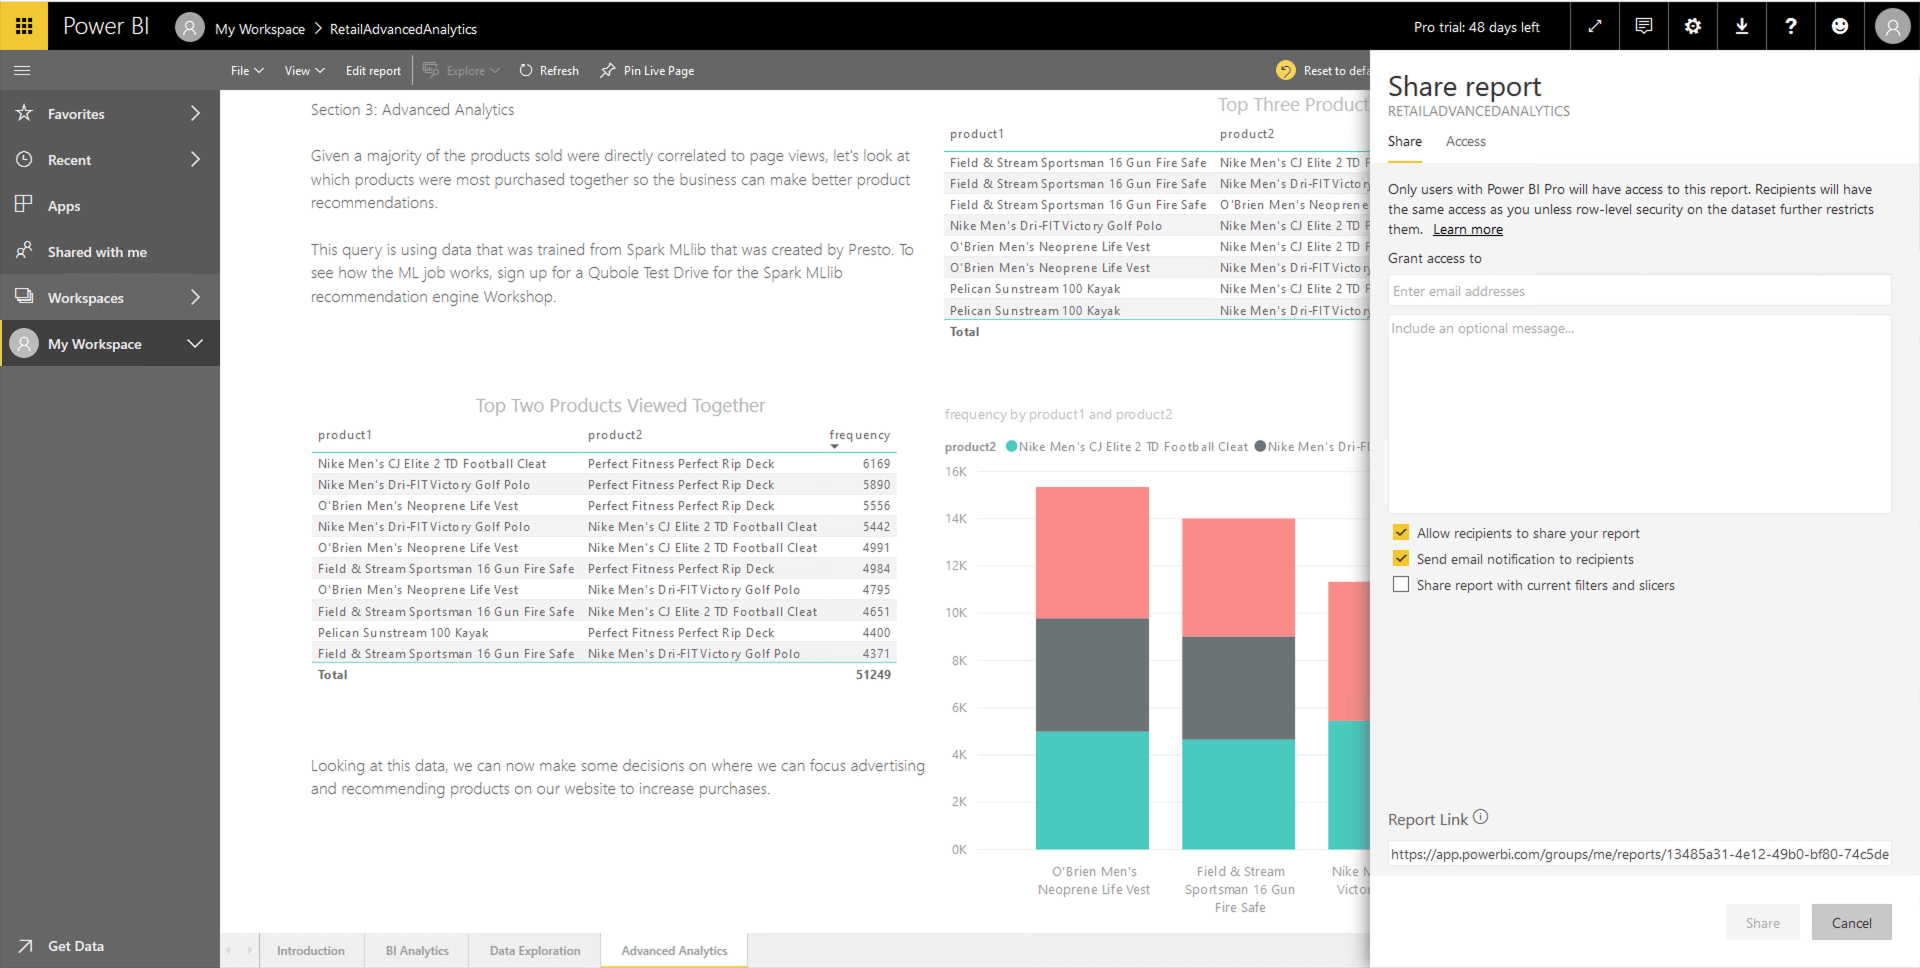Click the Pro trial 48 days left text

point(1476,27)
